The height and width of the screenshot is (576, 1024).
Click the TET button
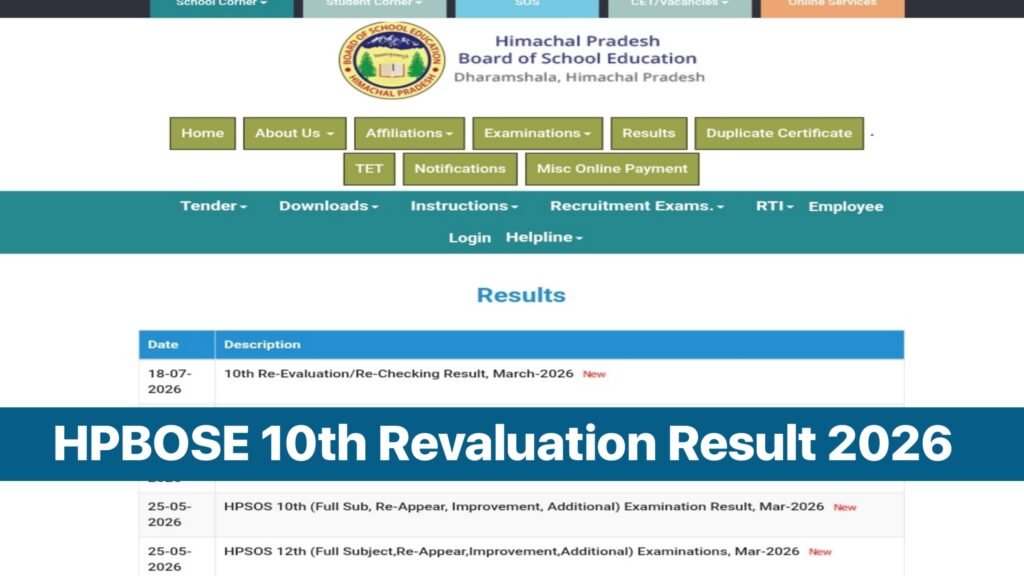point(369,169)
